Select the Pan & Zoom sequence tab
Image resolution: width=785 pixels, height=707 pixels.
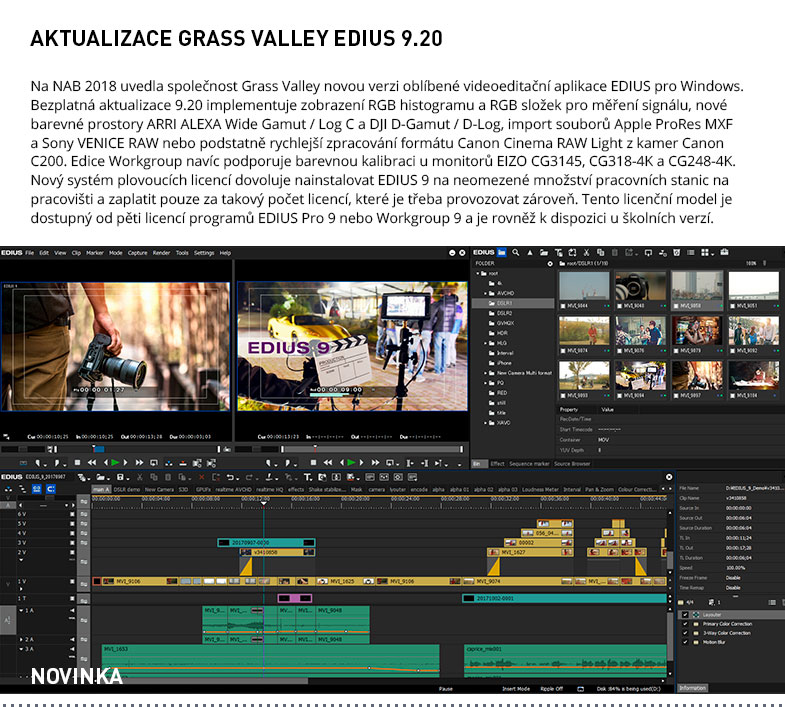(599, 489)
